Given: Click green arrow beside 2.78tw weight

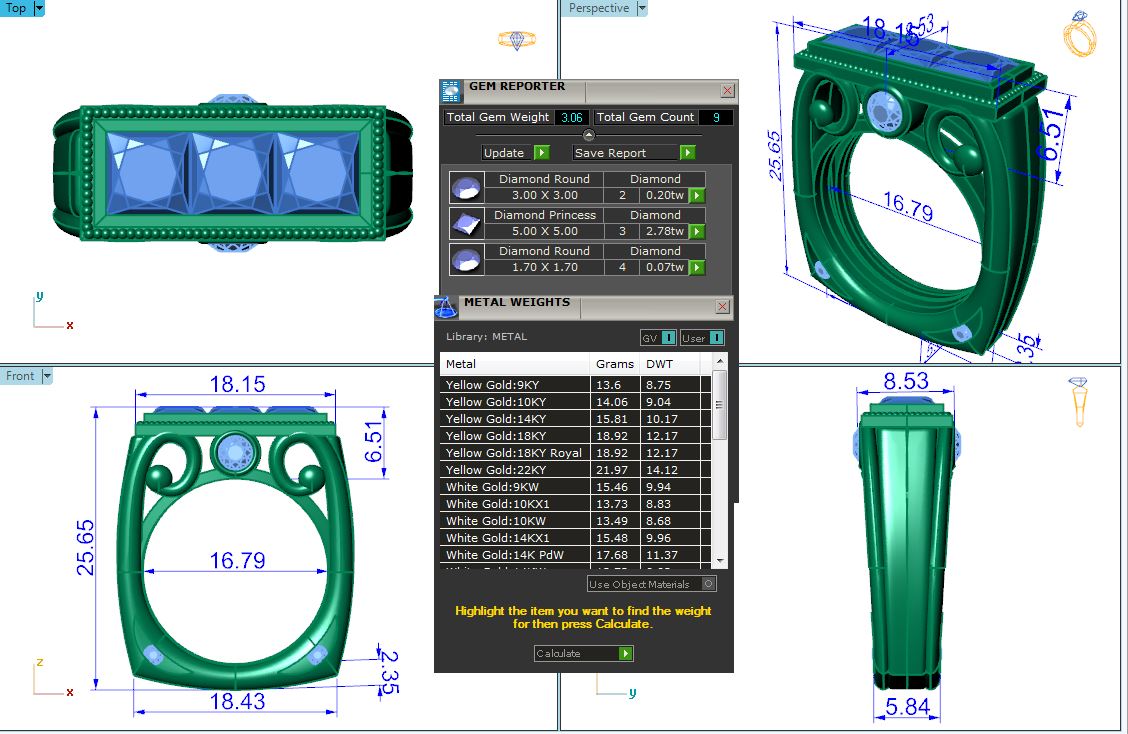Looking at the screenshot, I should tap(697, 231).
